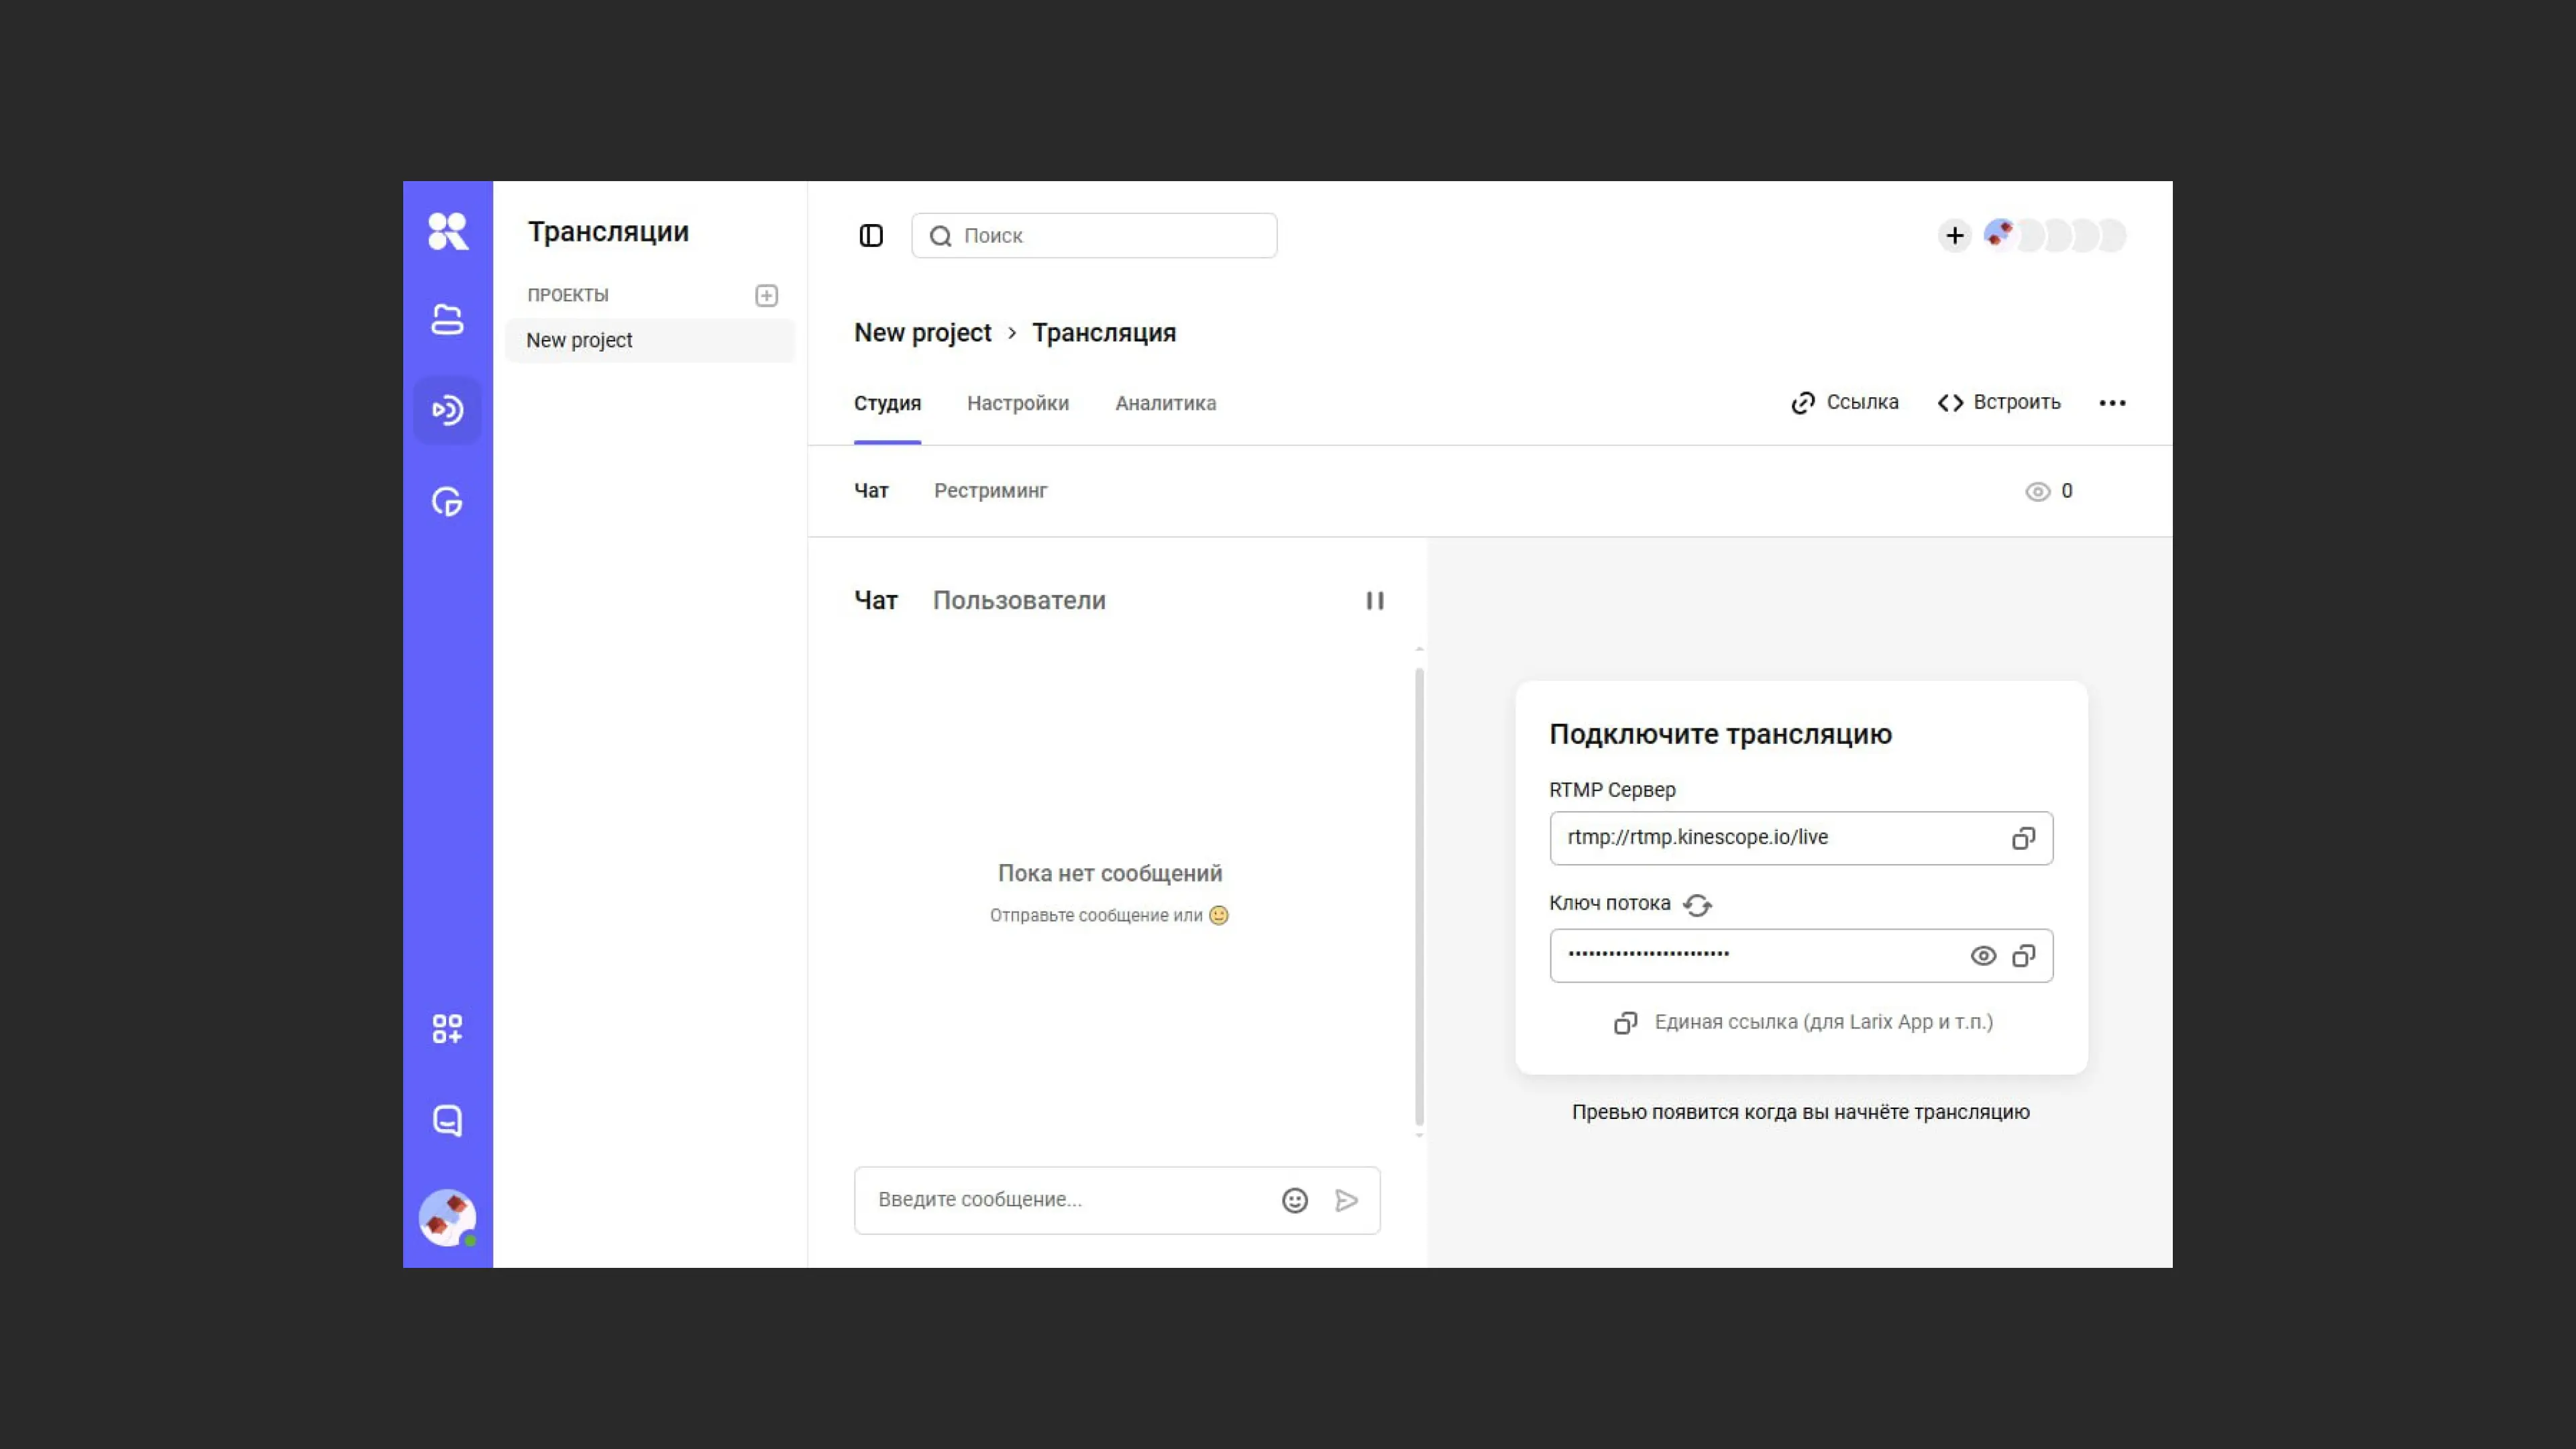Pause the chat feed
Image resolution: width=2576 pixels, height=1449 pixels.
coord(1375,600)
